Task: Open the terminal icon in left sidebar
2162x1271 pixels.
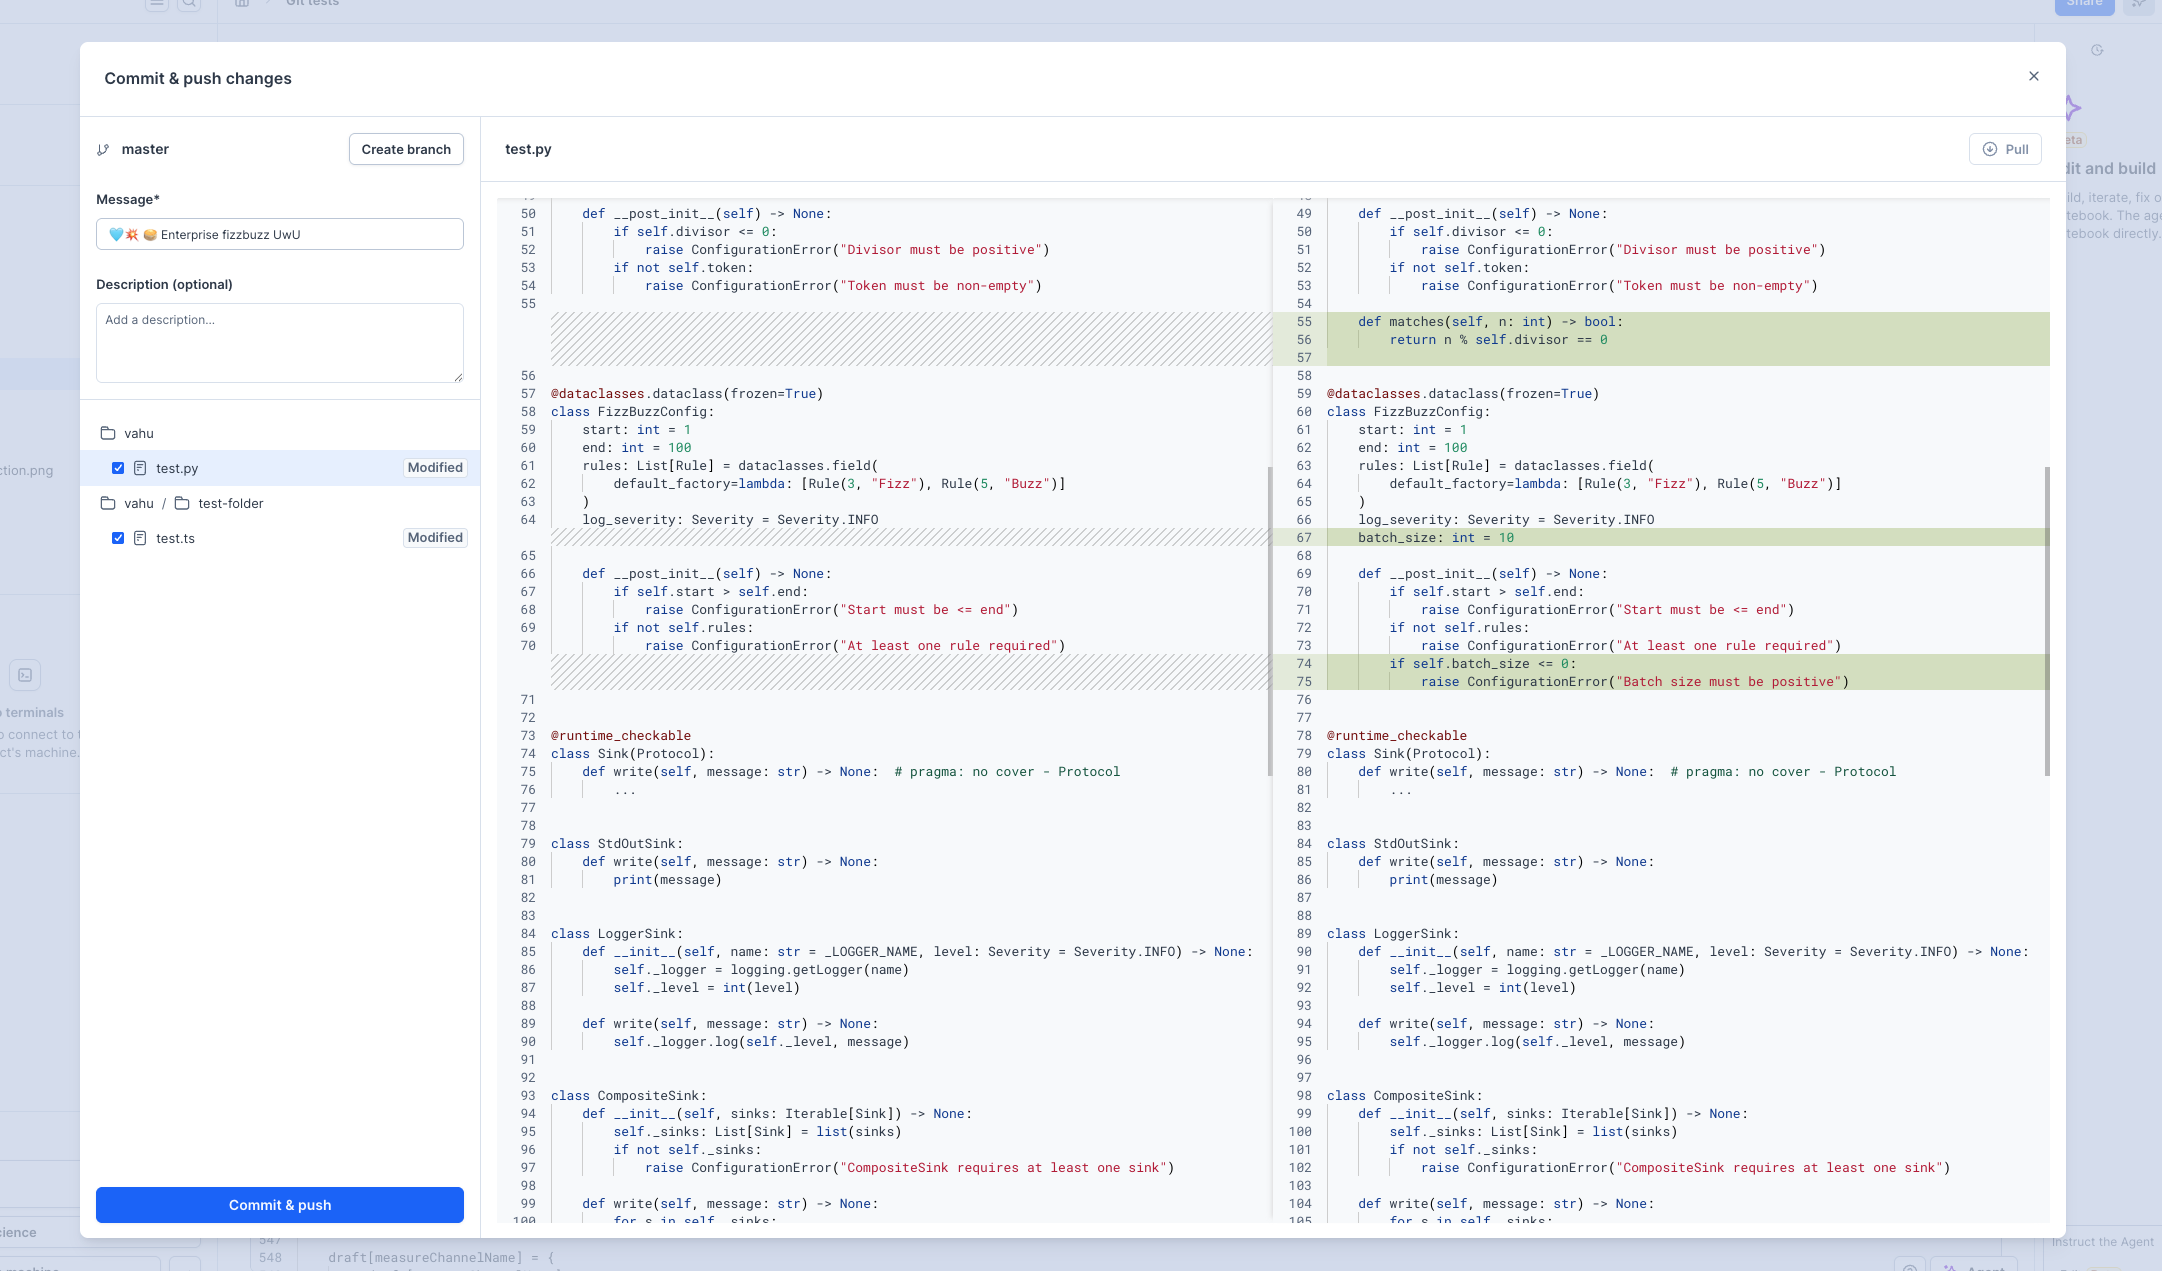Action: (x=25, y=675)
